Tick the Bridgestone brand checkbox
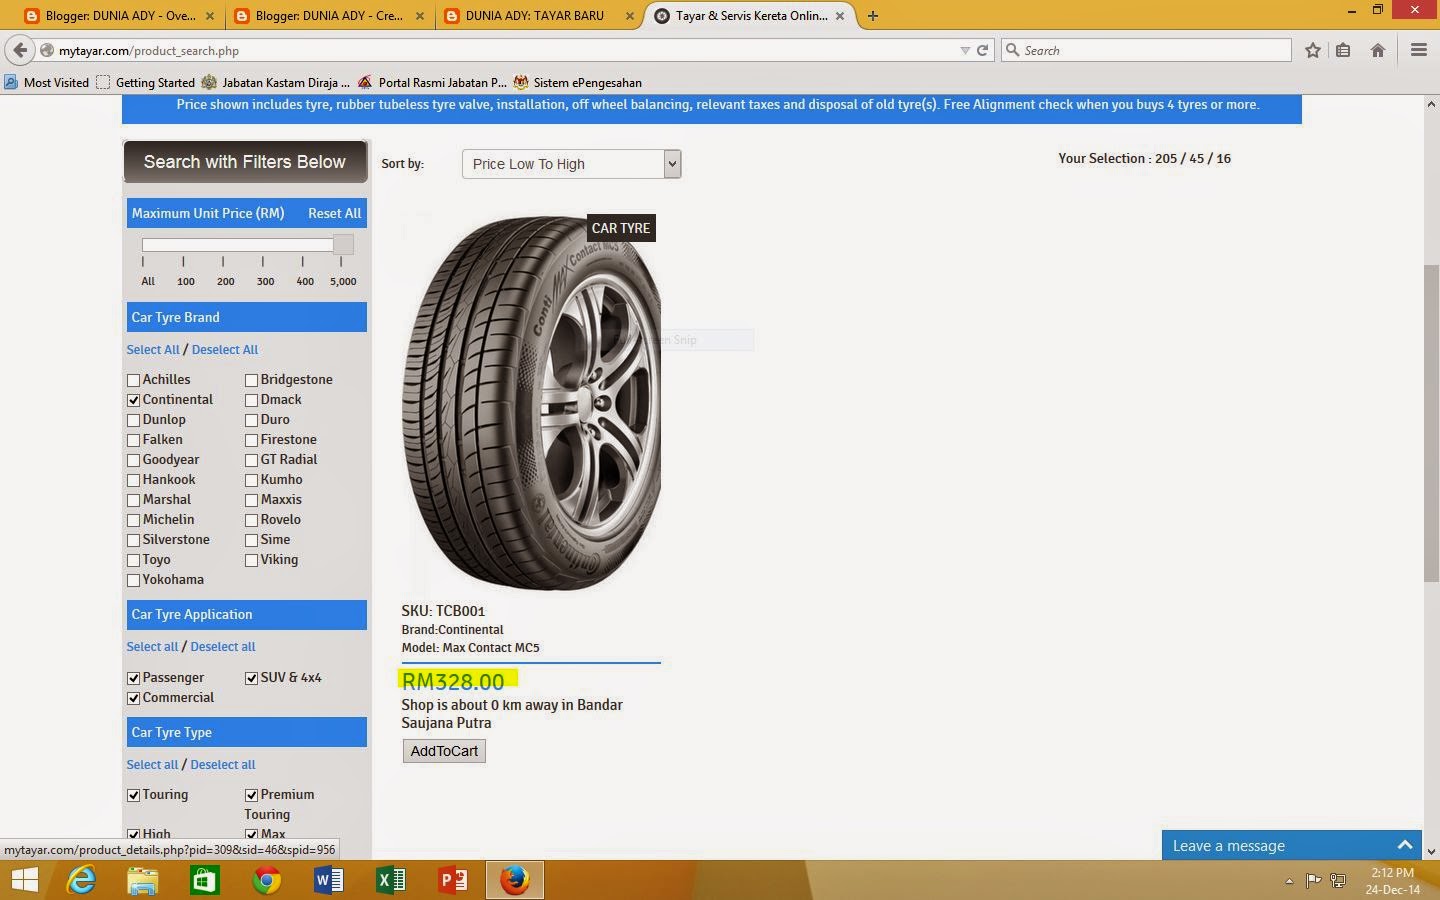Screen dimensions: 1440x900 pos(251,380)
